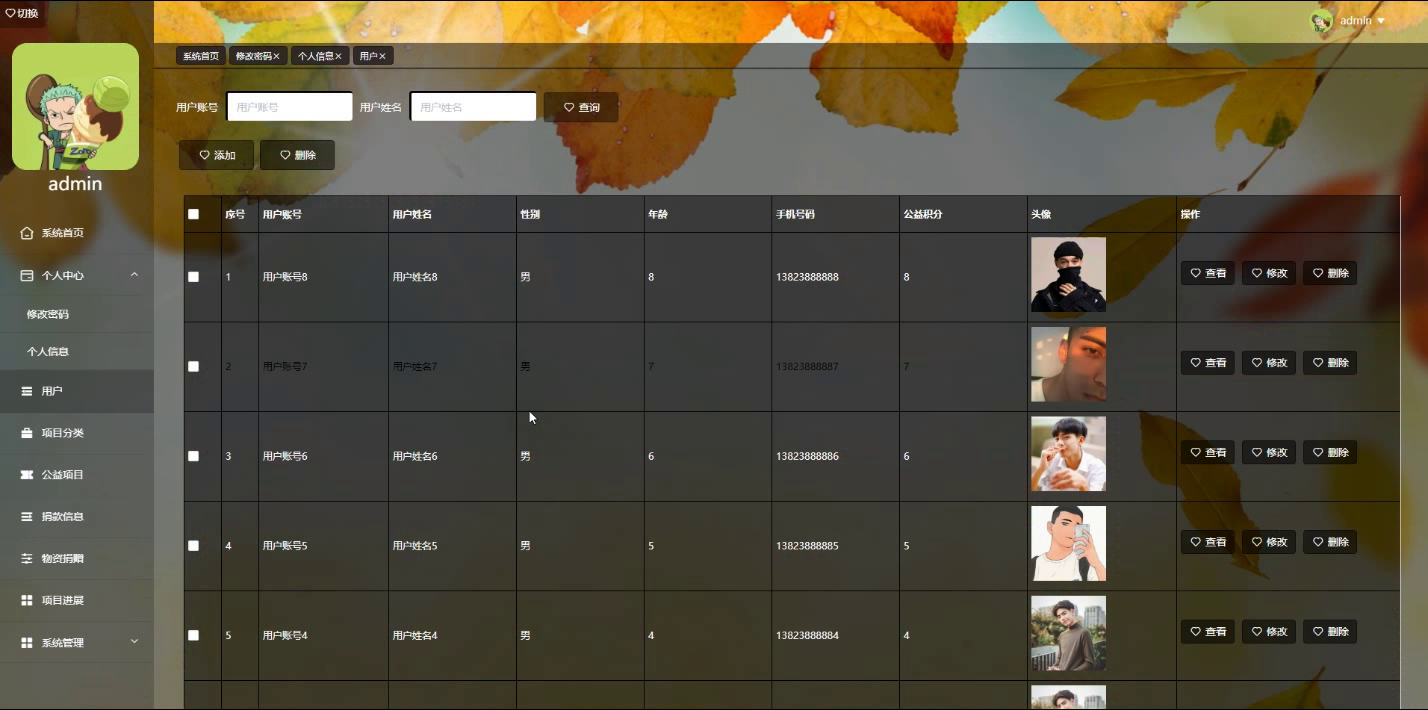
Task: Click the 个人中心 sidebar icon
Action: coord(27,275)
